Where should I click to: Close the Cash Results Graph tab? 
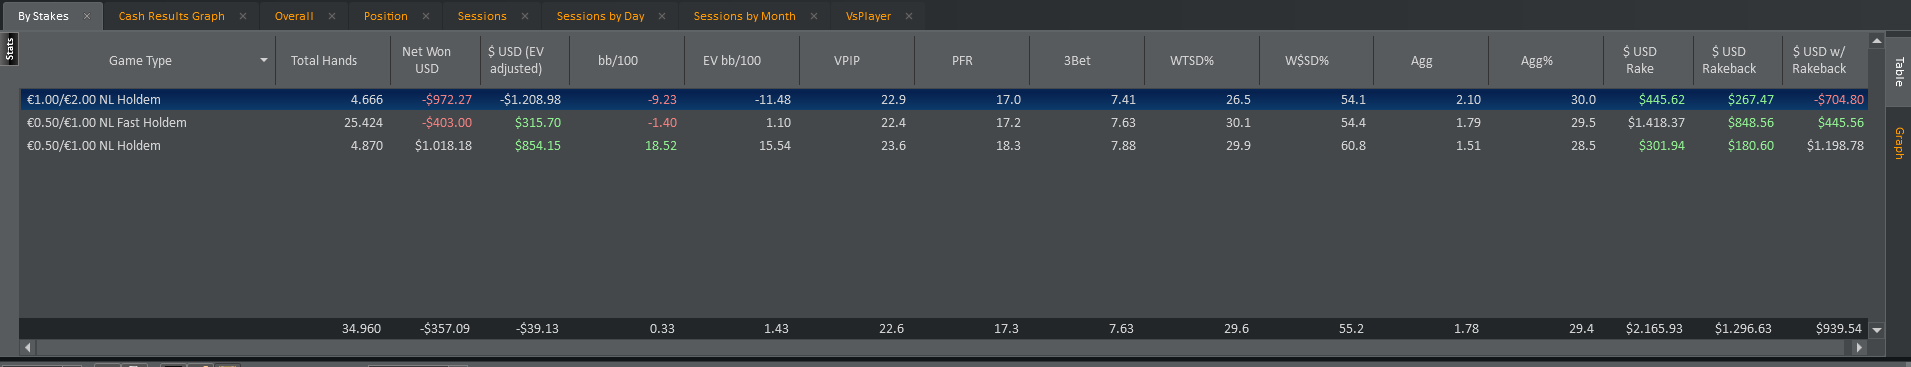tap(243, 16)
